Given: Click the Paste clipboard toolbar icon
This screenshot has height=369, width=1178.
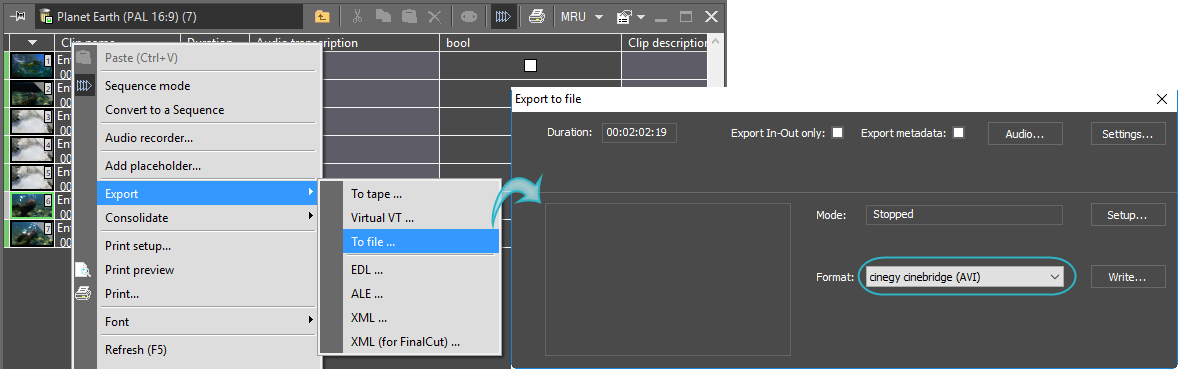Looking at the screenshot, I should [x=409, y=16].
